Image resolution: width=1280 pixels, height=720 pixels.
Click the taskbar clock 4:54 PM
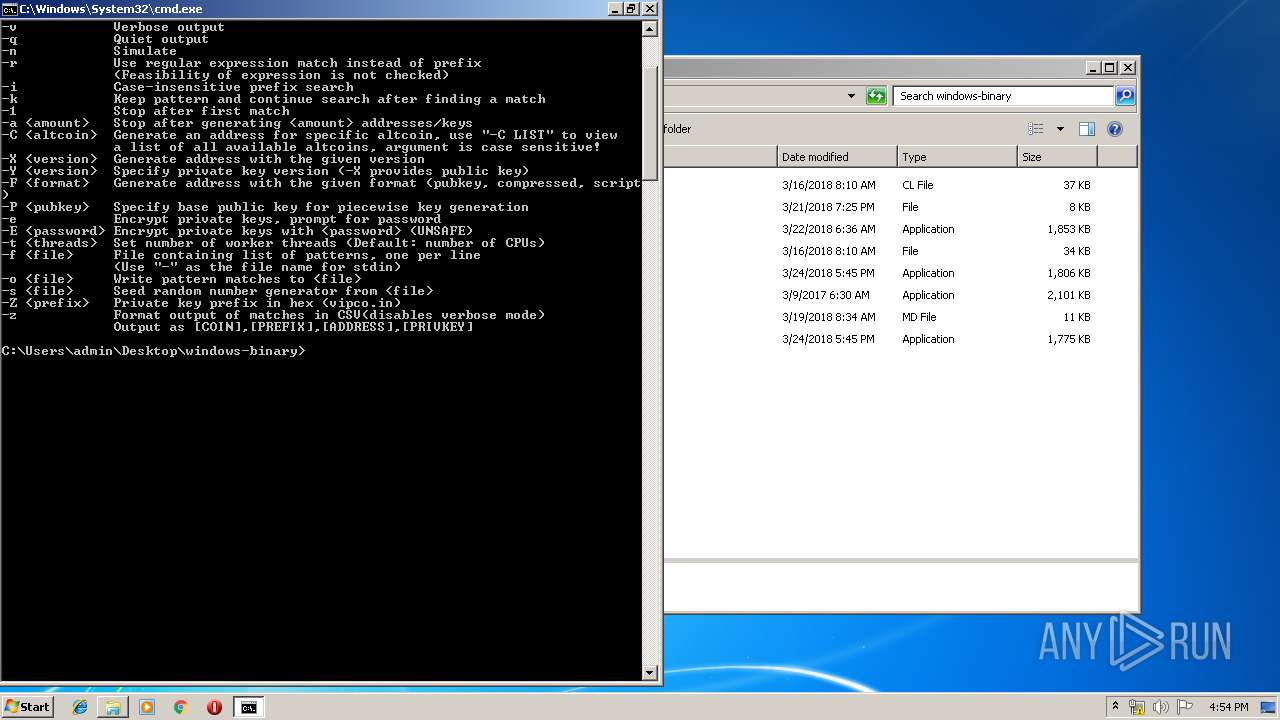coord(1228,707)
